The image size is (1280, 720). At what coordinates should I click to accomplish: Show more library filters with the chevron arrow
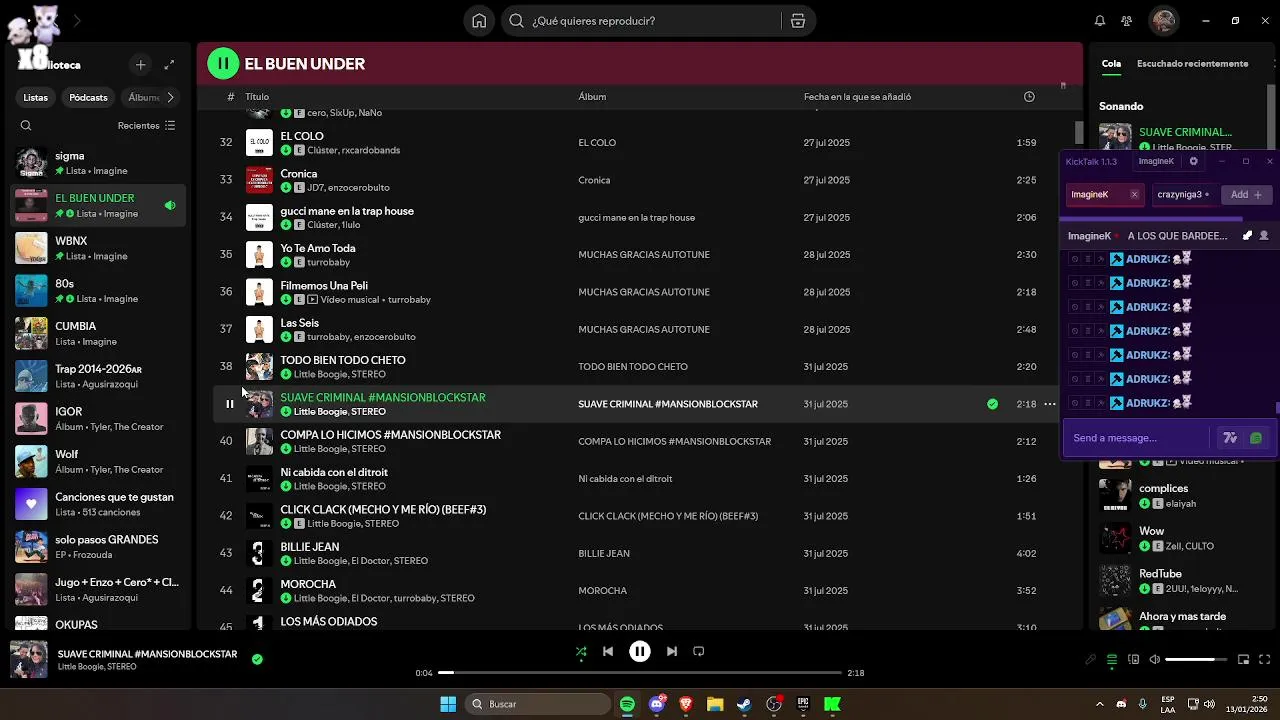tap(170, 97)
